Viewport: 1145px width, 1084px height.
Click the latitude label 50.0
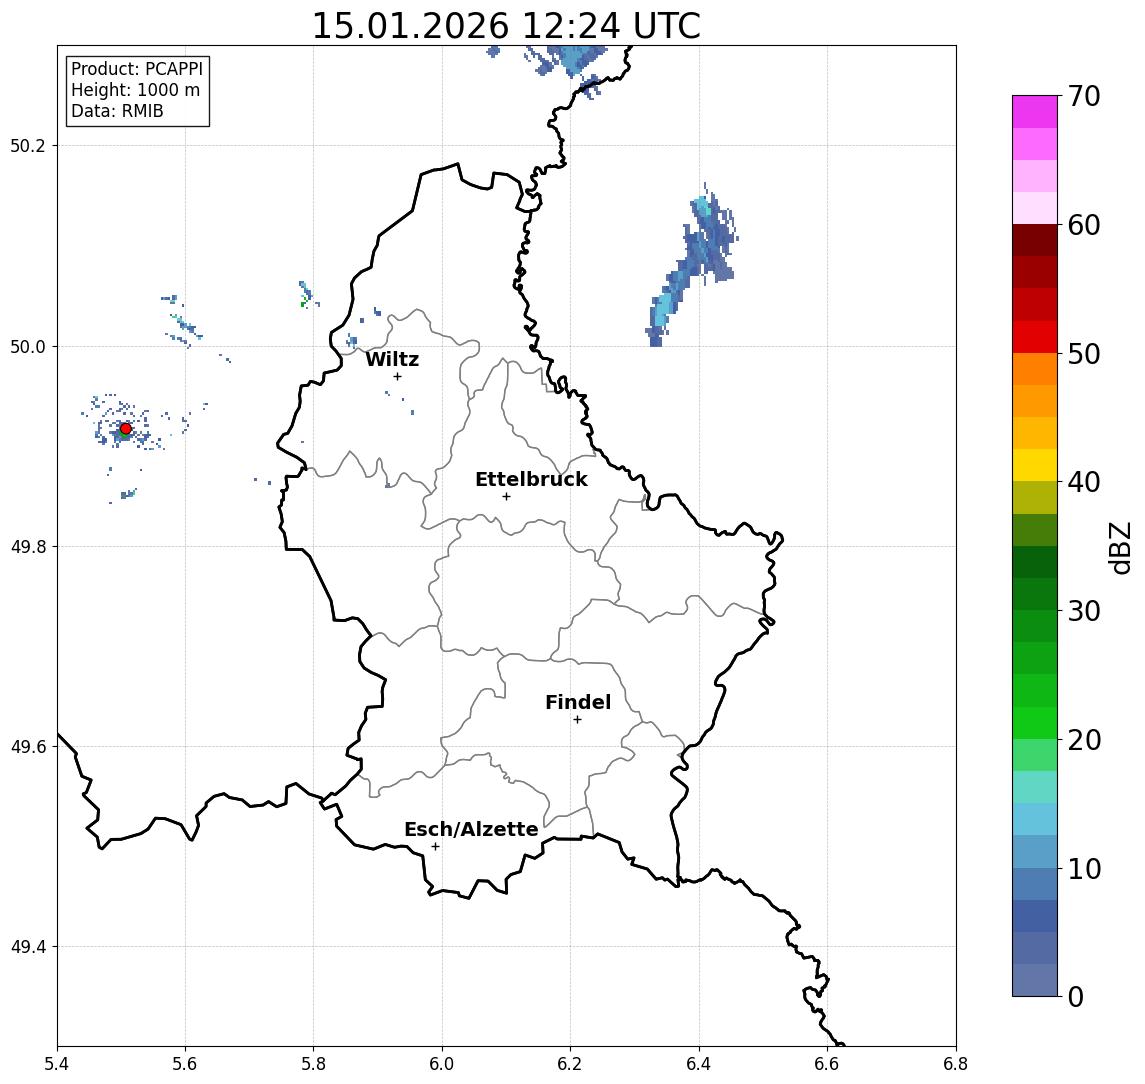coord(28,346)
